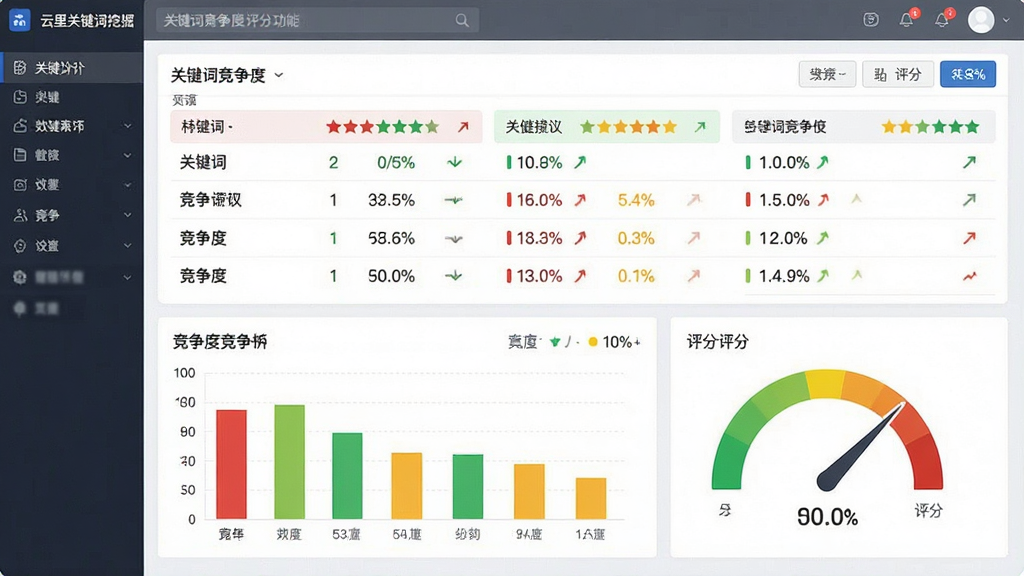Image resolution: width=1024 pixels, height=576 pixels.
Task: Expand the 设置 sidebar chevron
Action: pyautogui.click(x=127, y=246)
